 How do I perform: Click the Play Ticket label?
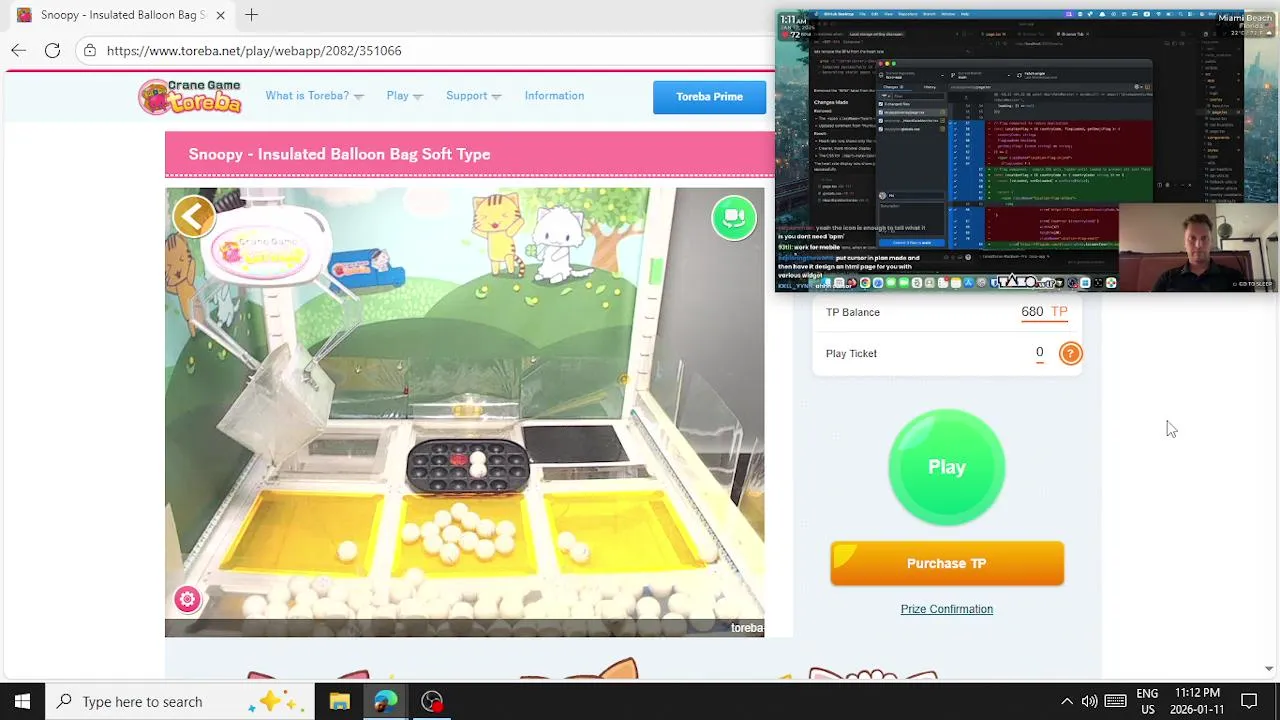coord(851,353)
